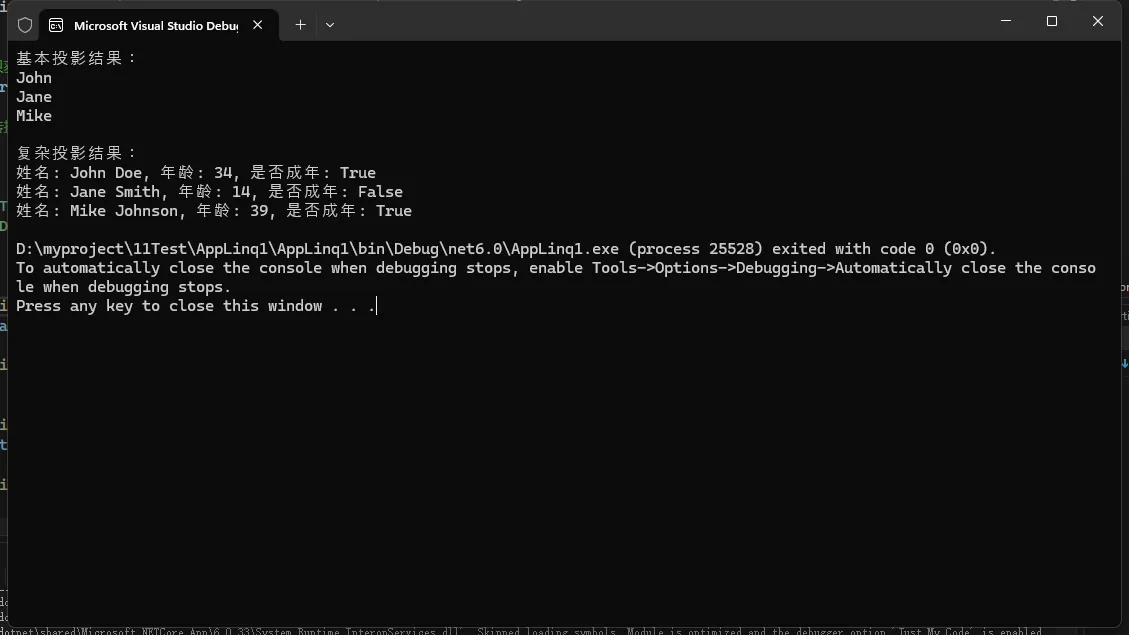Click the 复杂投影结果 heading line
1129x635 pixels.
pos(76,153)
